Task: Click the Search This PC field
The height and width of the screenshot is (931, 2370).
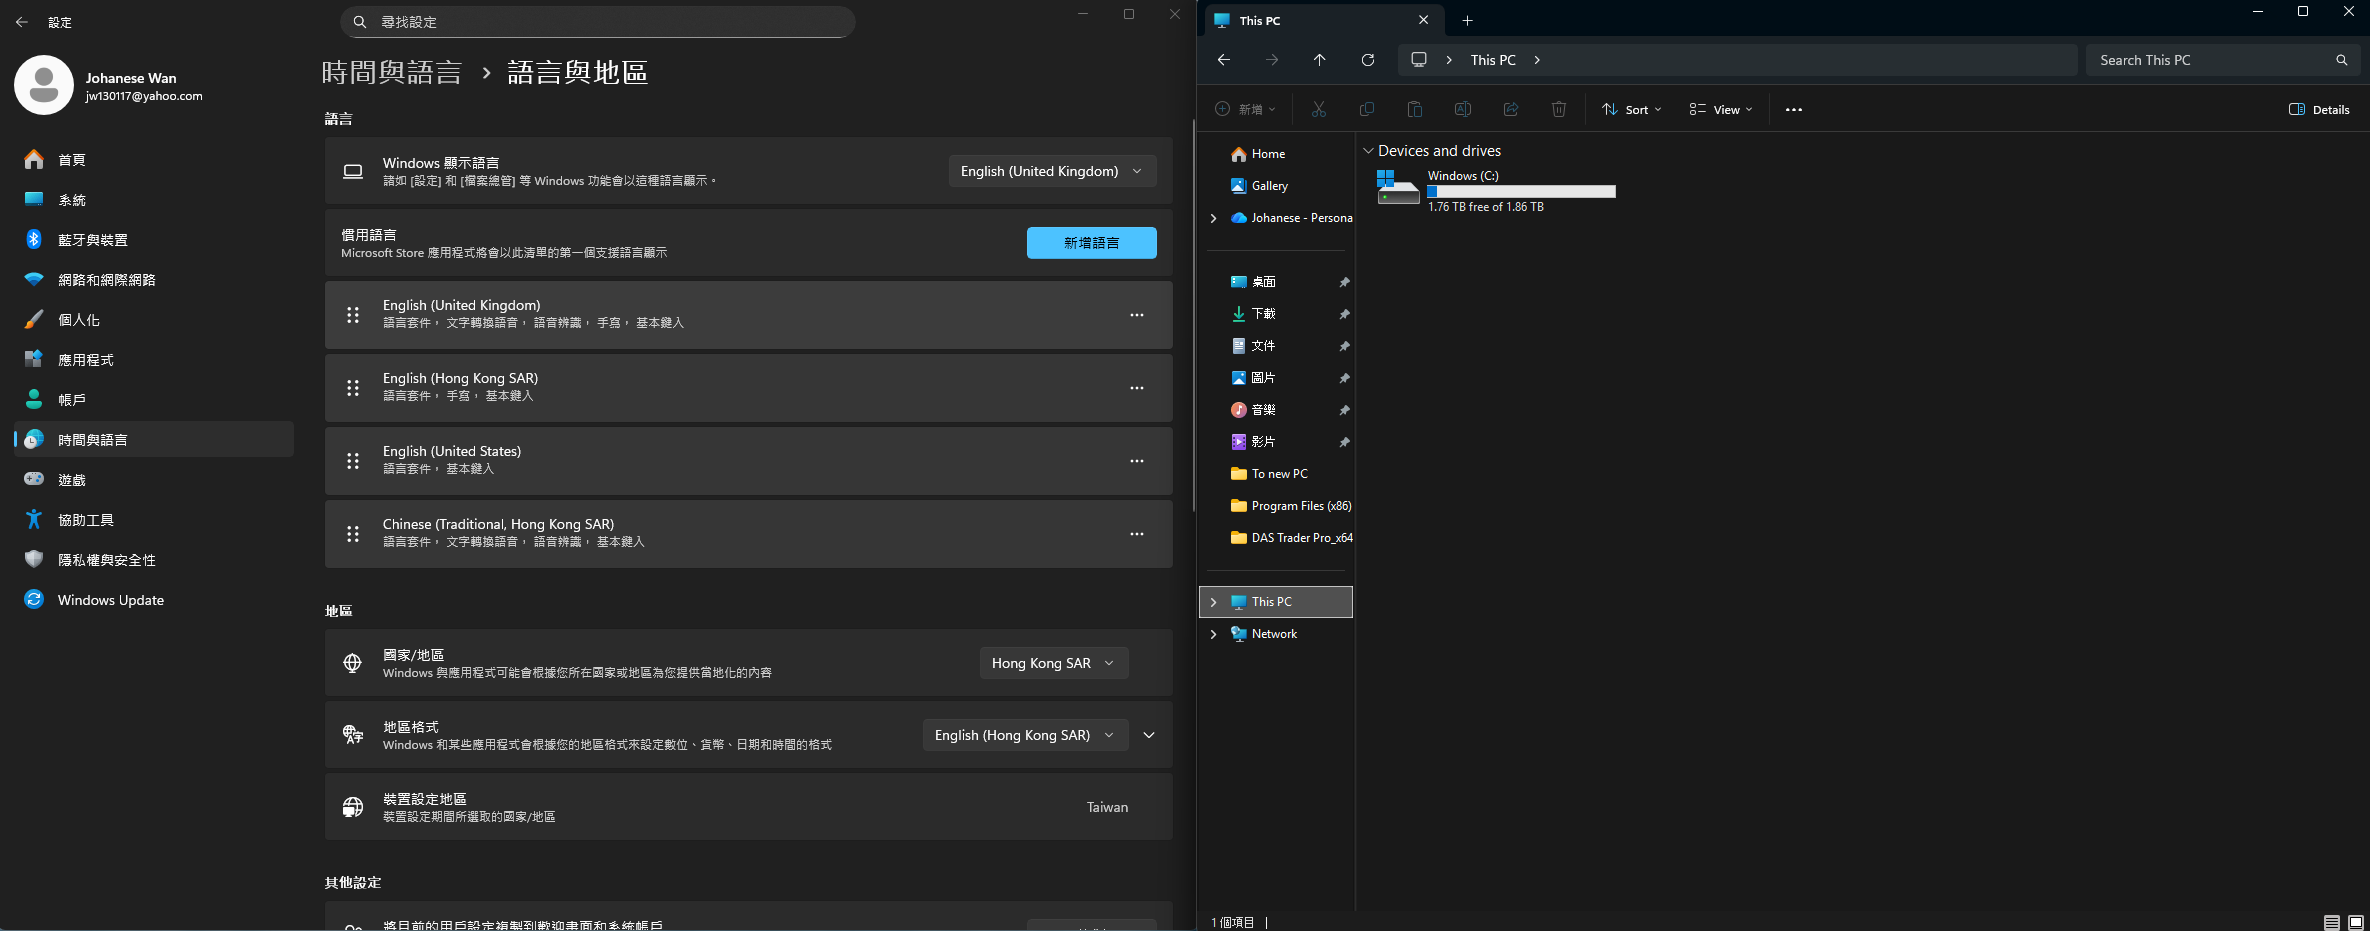Action: (x=2210, y=60)
